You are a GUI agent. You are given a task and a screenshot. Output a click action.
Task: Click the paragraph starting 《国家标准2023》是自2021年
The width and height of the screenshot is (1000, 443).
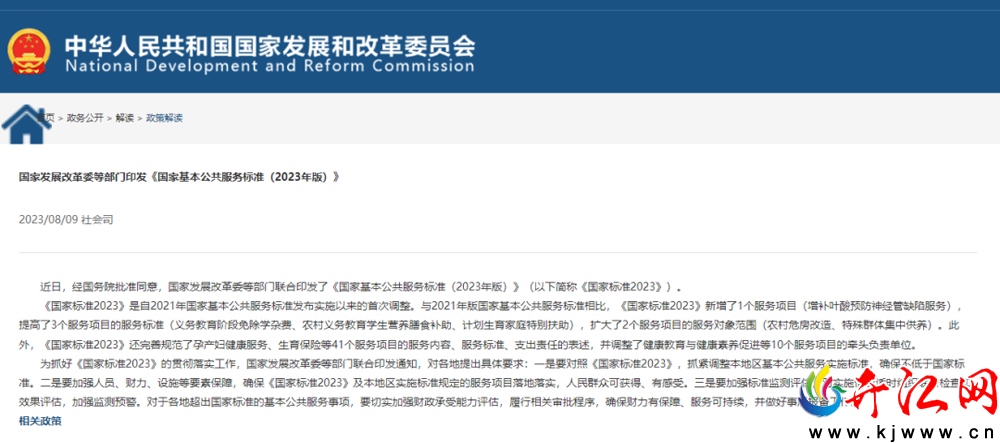[489, 325]
